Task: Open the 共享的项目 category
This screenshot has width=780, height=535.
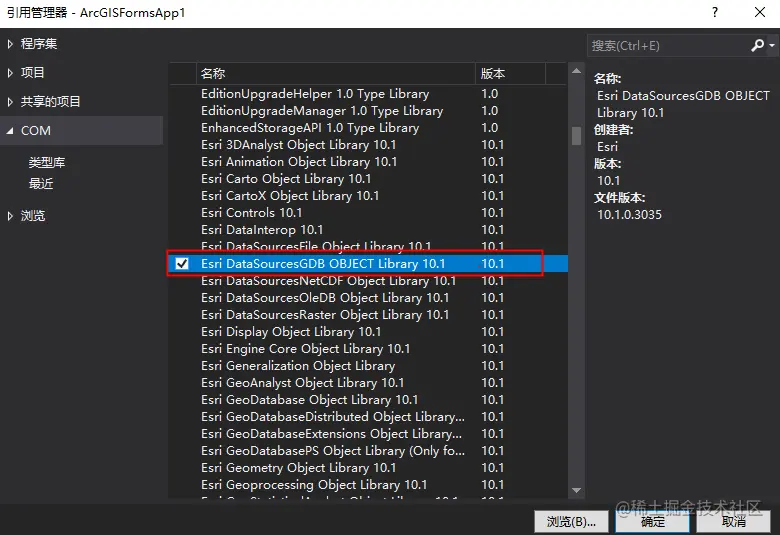Action: [50, 102]
